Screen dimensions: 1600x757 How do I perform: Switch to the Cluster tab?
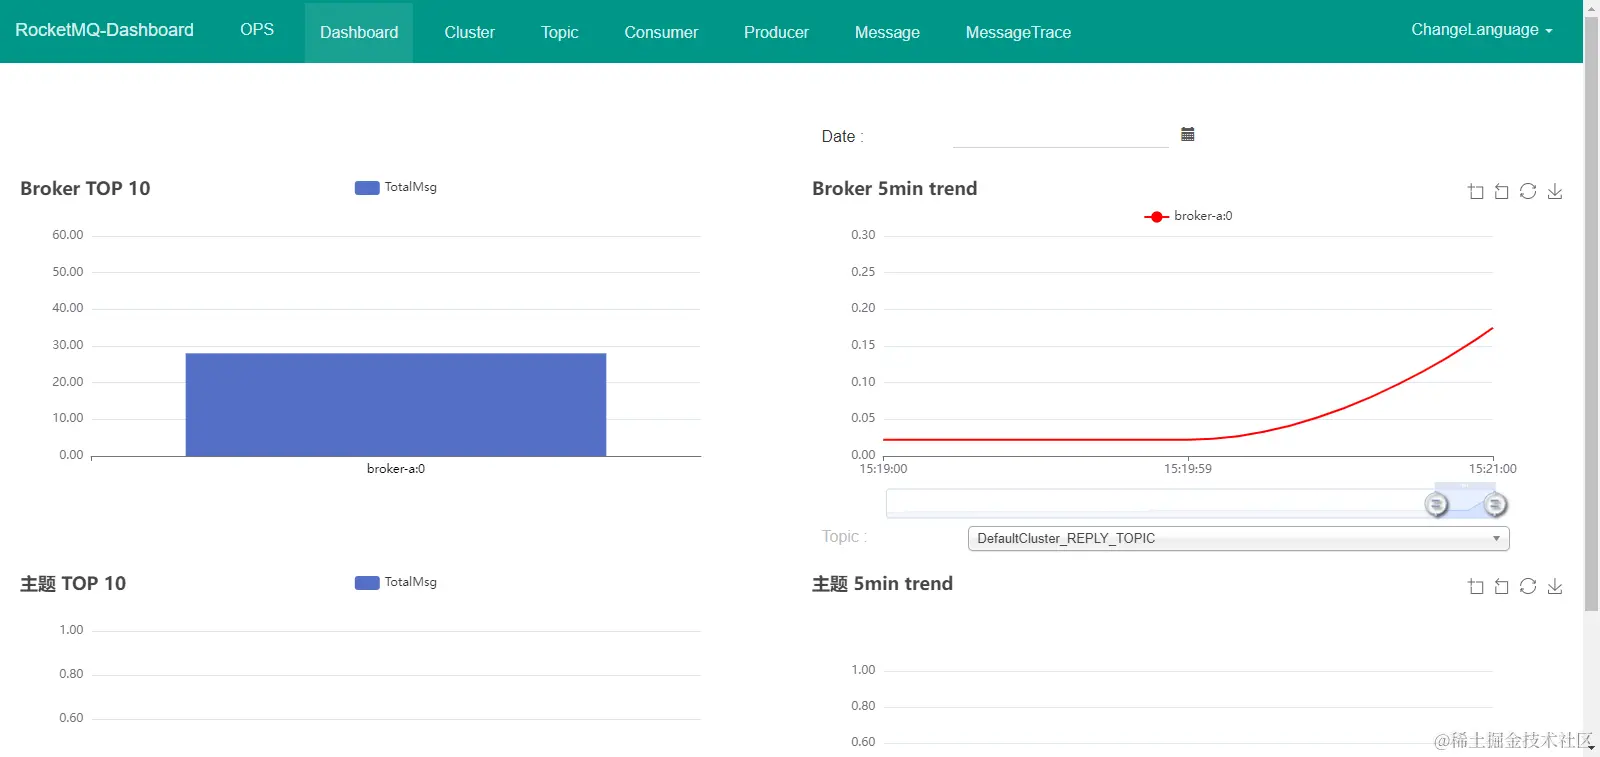[469, 32]
